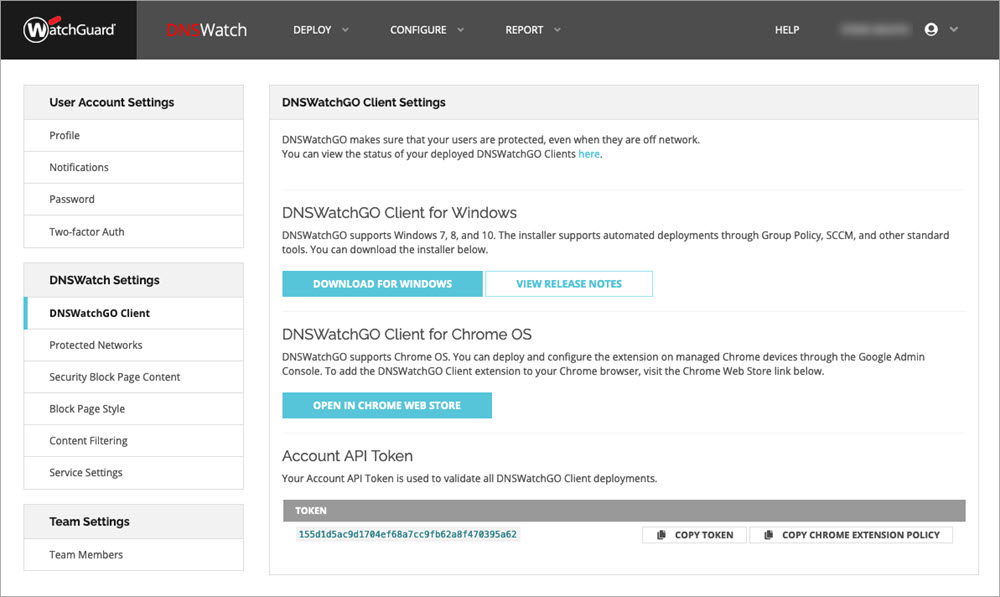Select the DNSWatch brand tab in the navbar

pos(207,30)
